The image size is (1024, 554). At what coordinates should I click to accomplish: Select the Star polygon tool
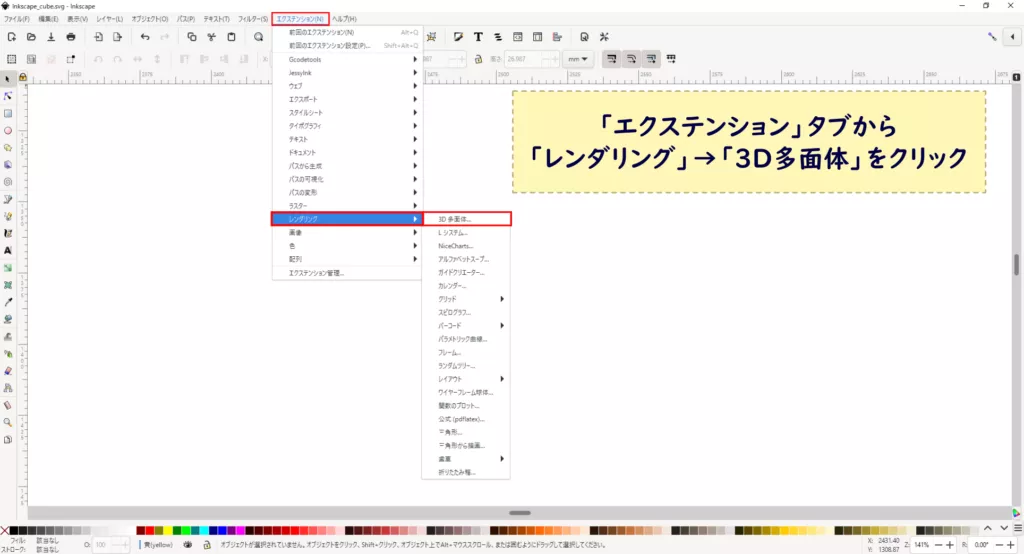[8, 148]
